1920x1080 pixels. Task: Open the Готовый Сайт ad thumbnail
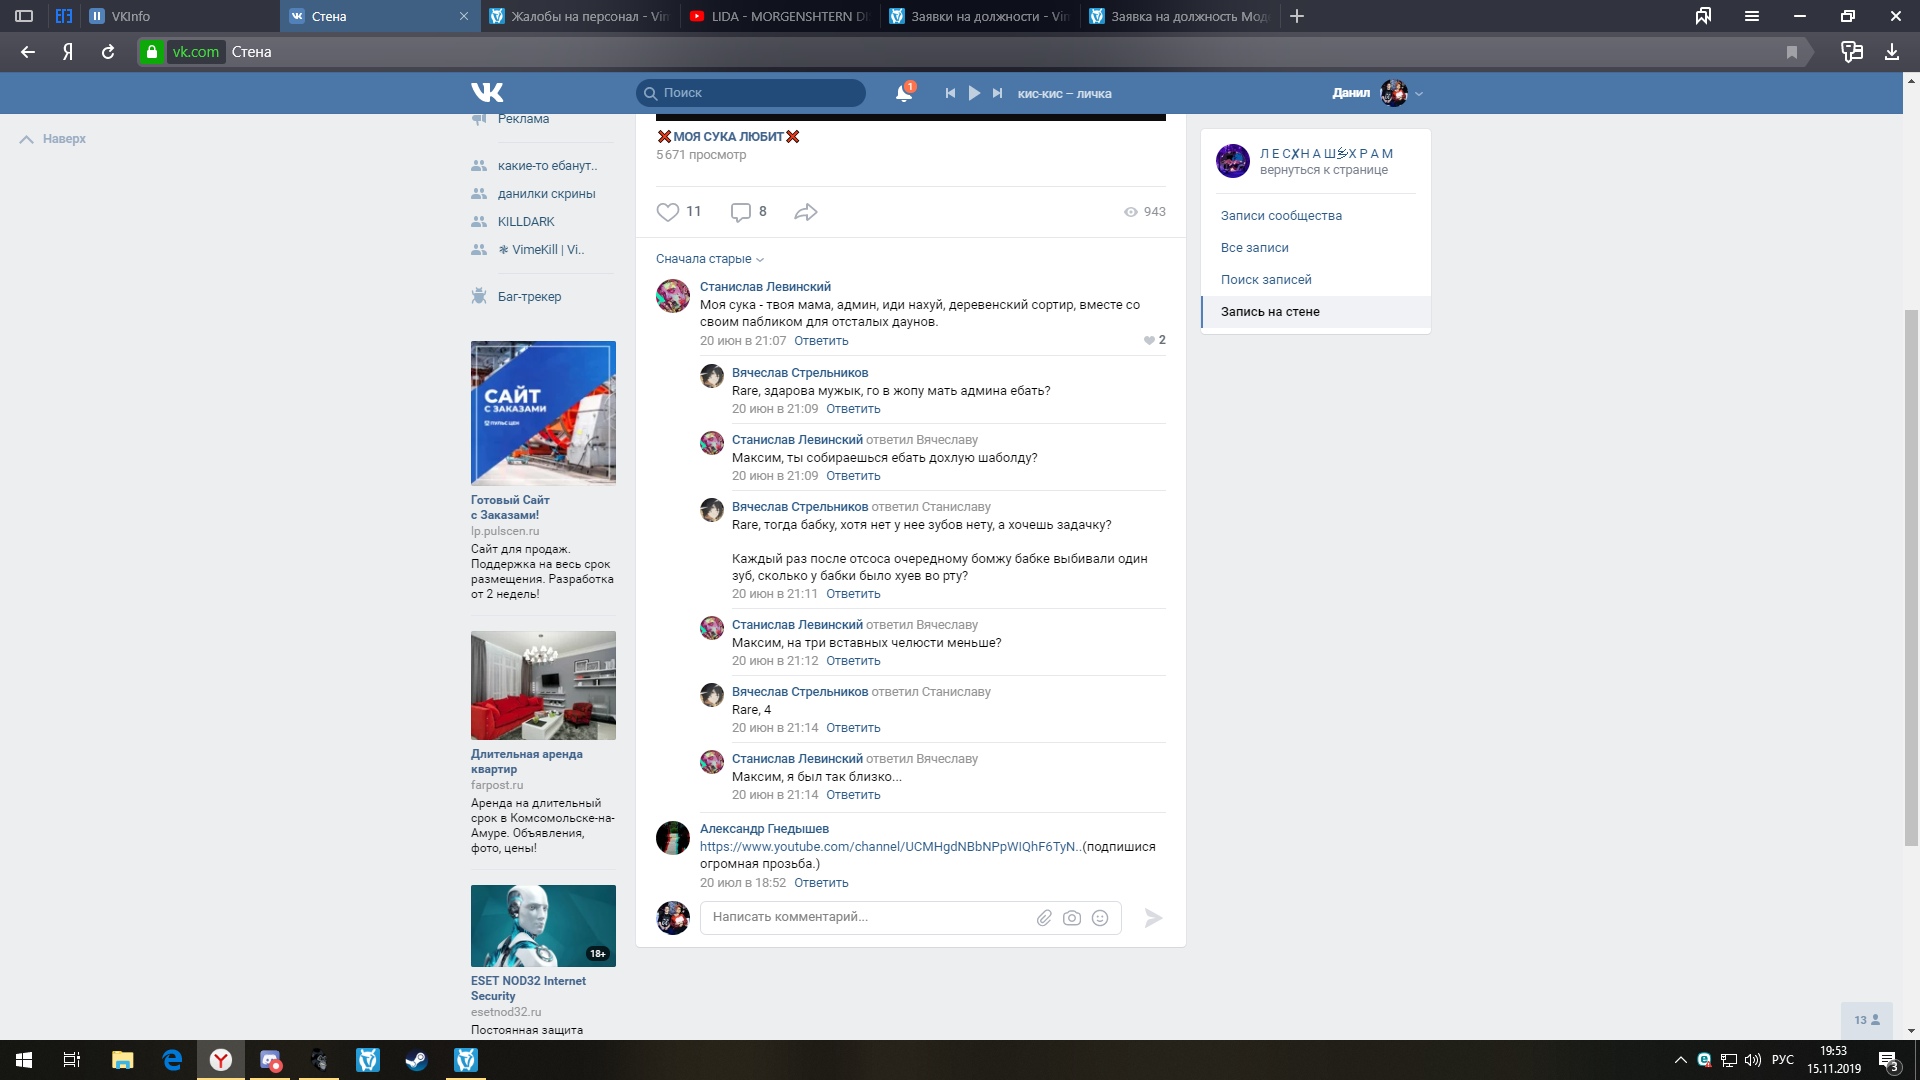click(543, 413)
